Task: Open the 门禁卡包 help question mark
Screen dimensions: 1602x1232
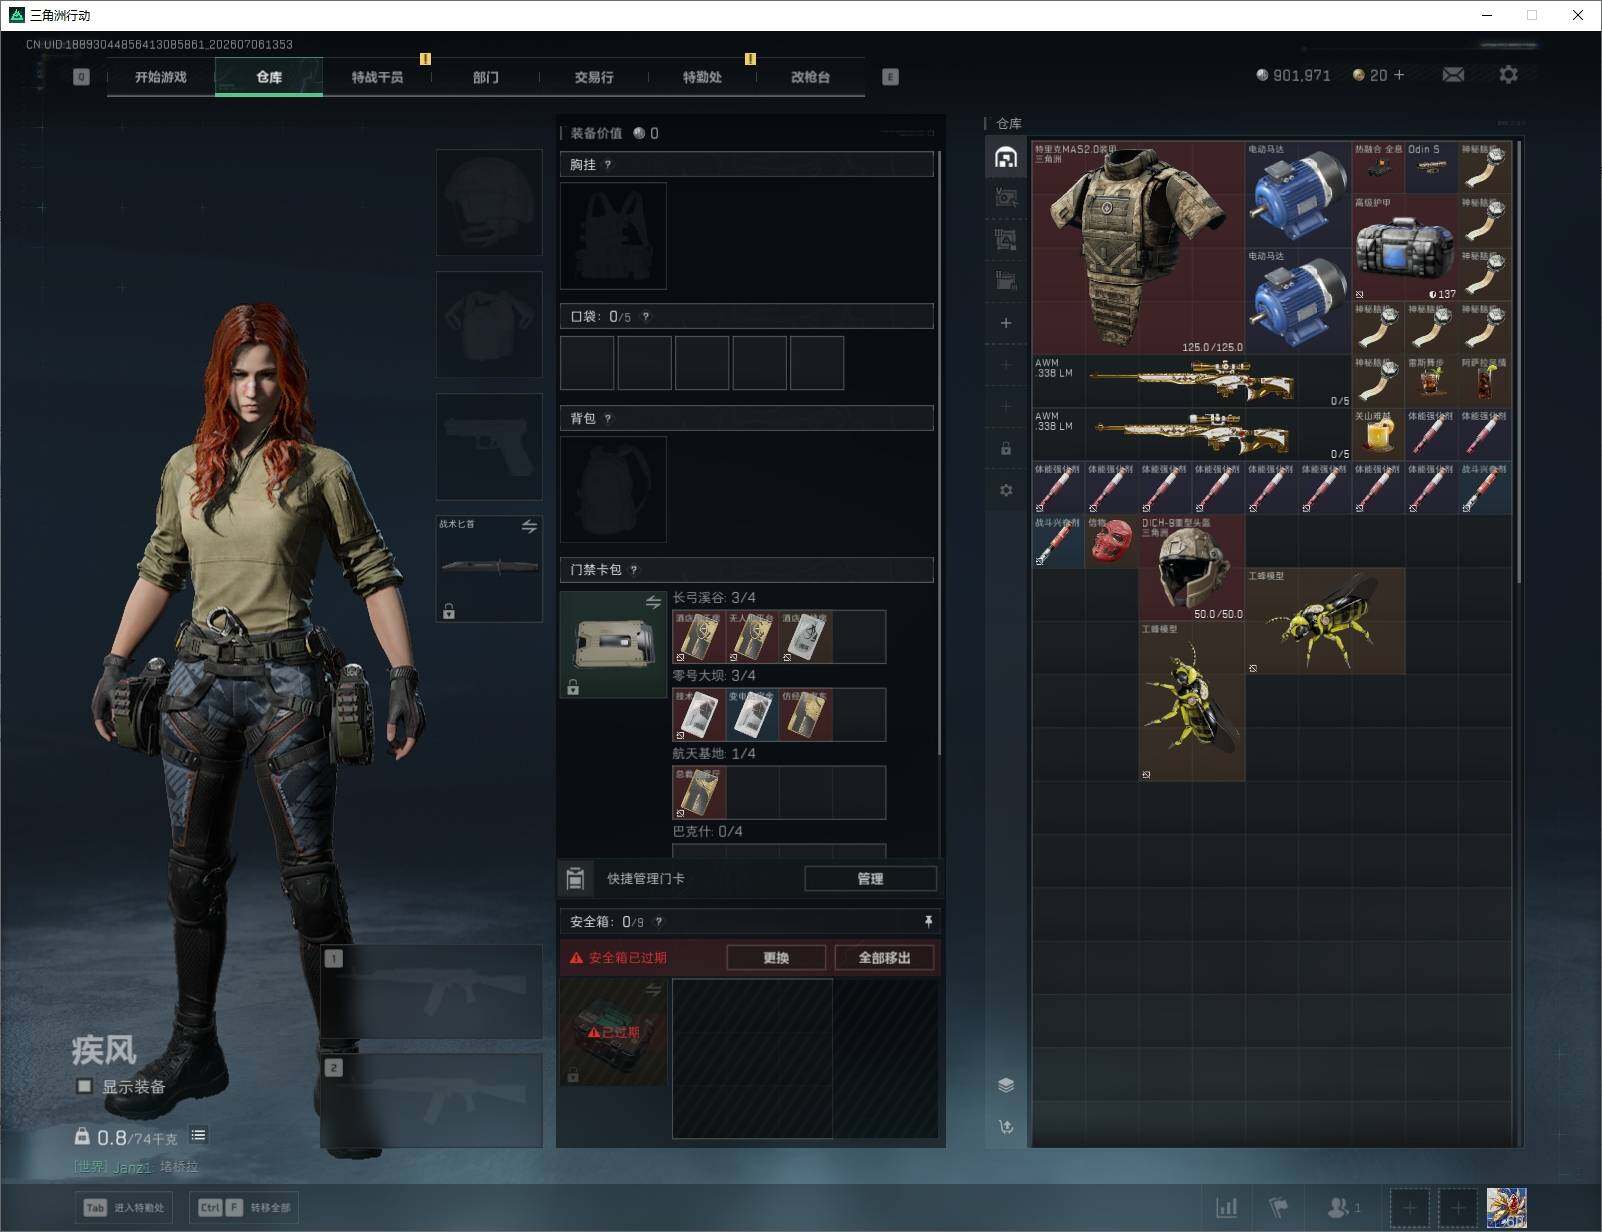Action: 634,570
